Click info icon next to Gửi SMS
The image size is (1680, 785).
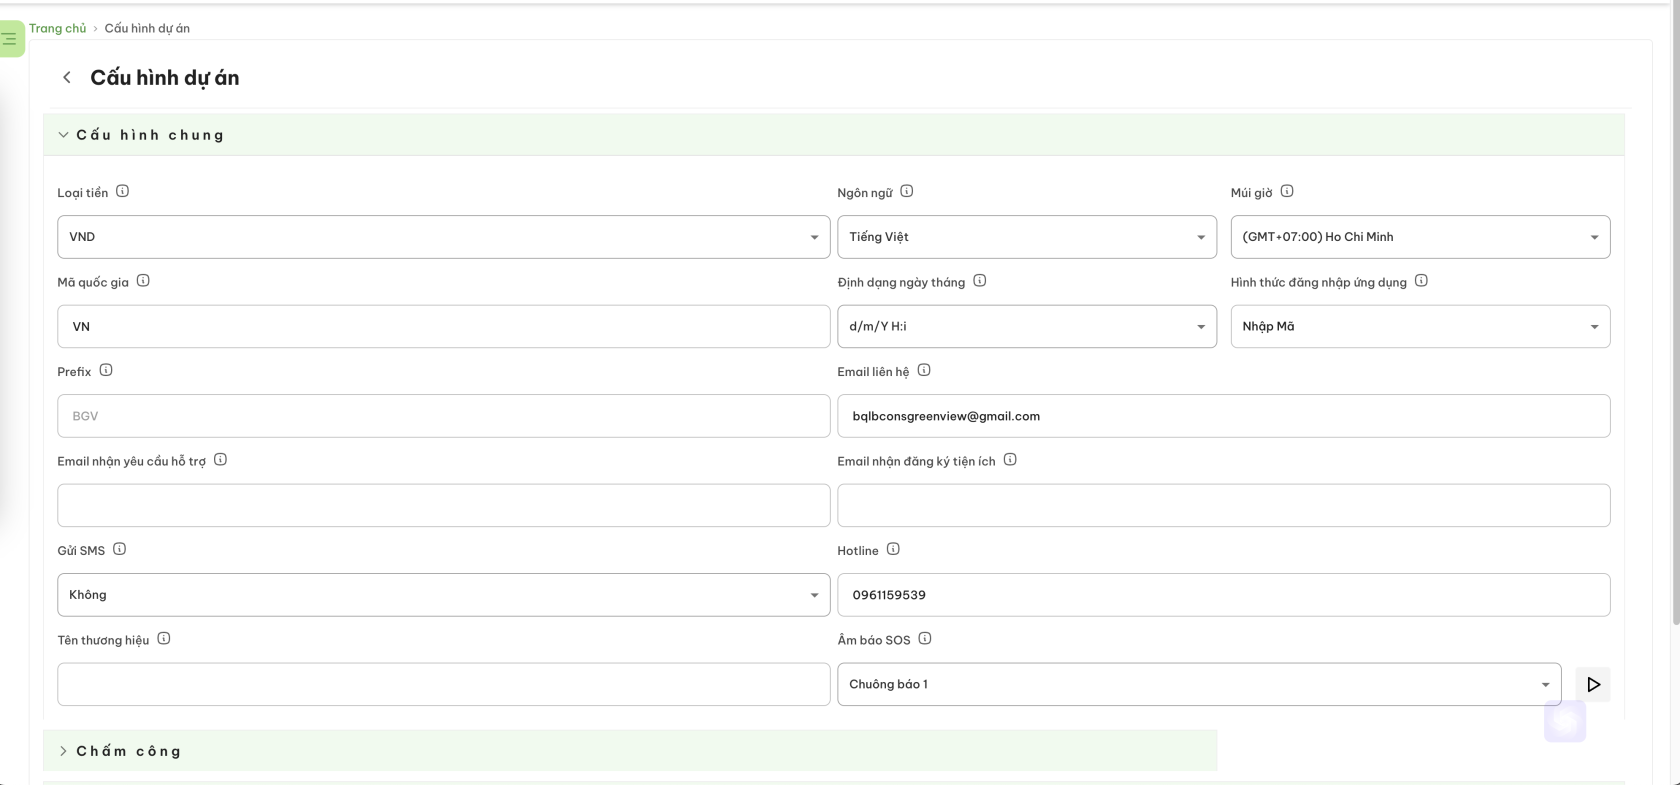pyautogui.click(x=119, y=549)
